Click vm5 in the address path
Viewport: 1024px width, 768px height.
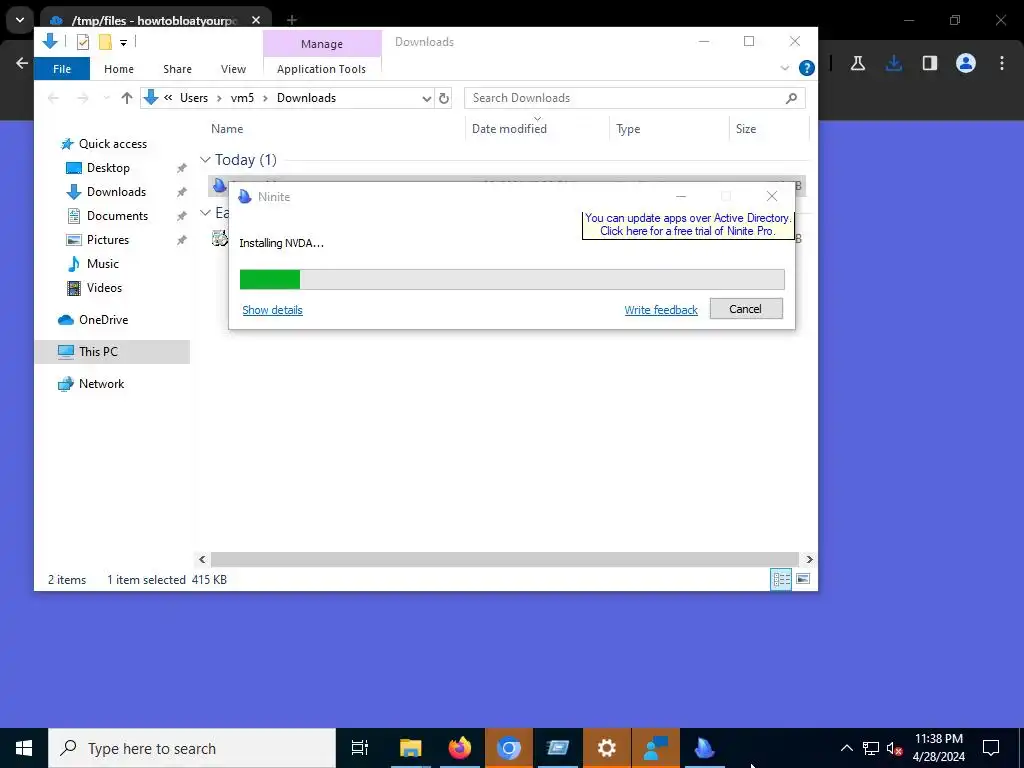[242, 98]
